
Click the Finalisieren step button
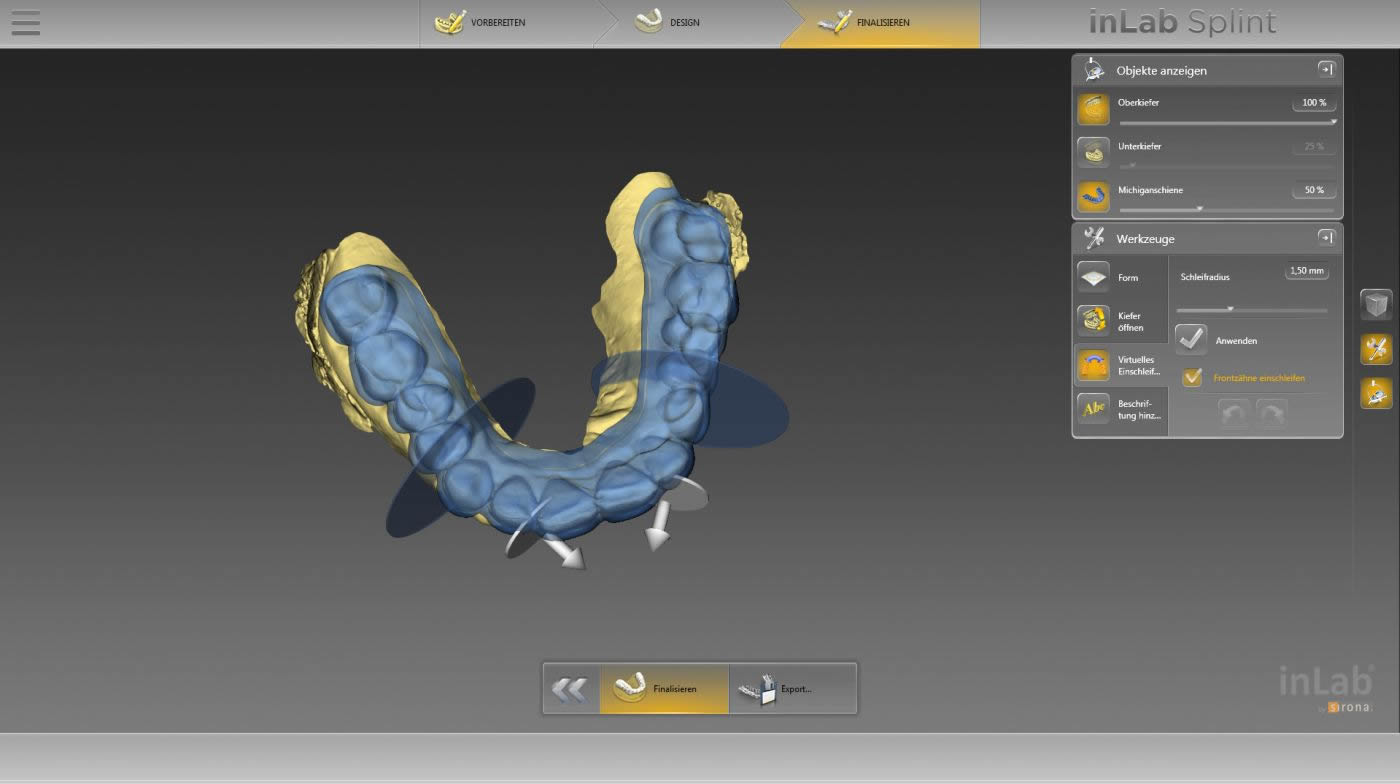coord(664,689)
